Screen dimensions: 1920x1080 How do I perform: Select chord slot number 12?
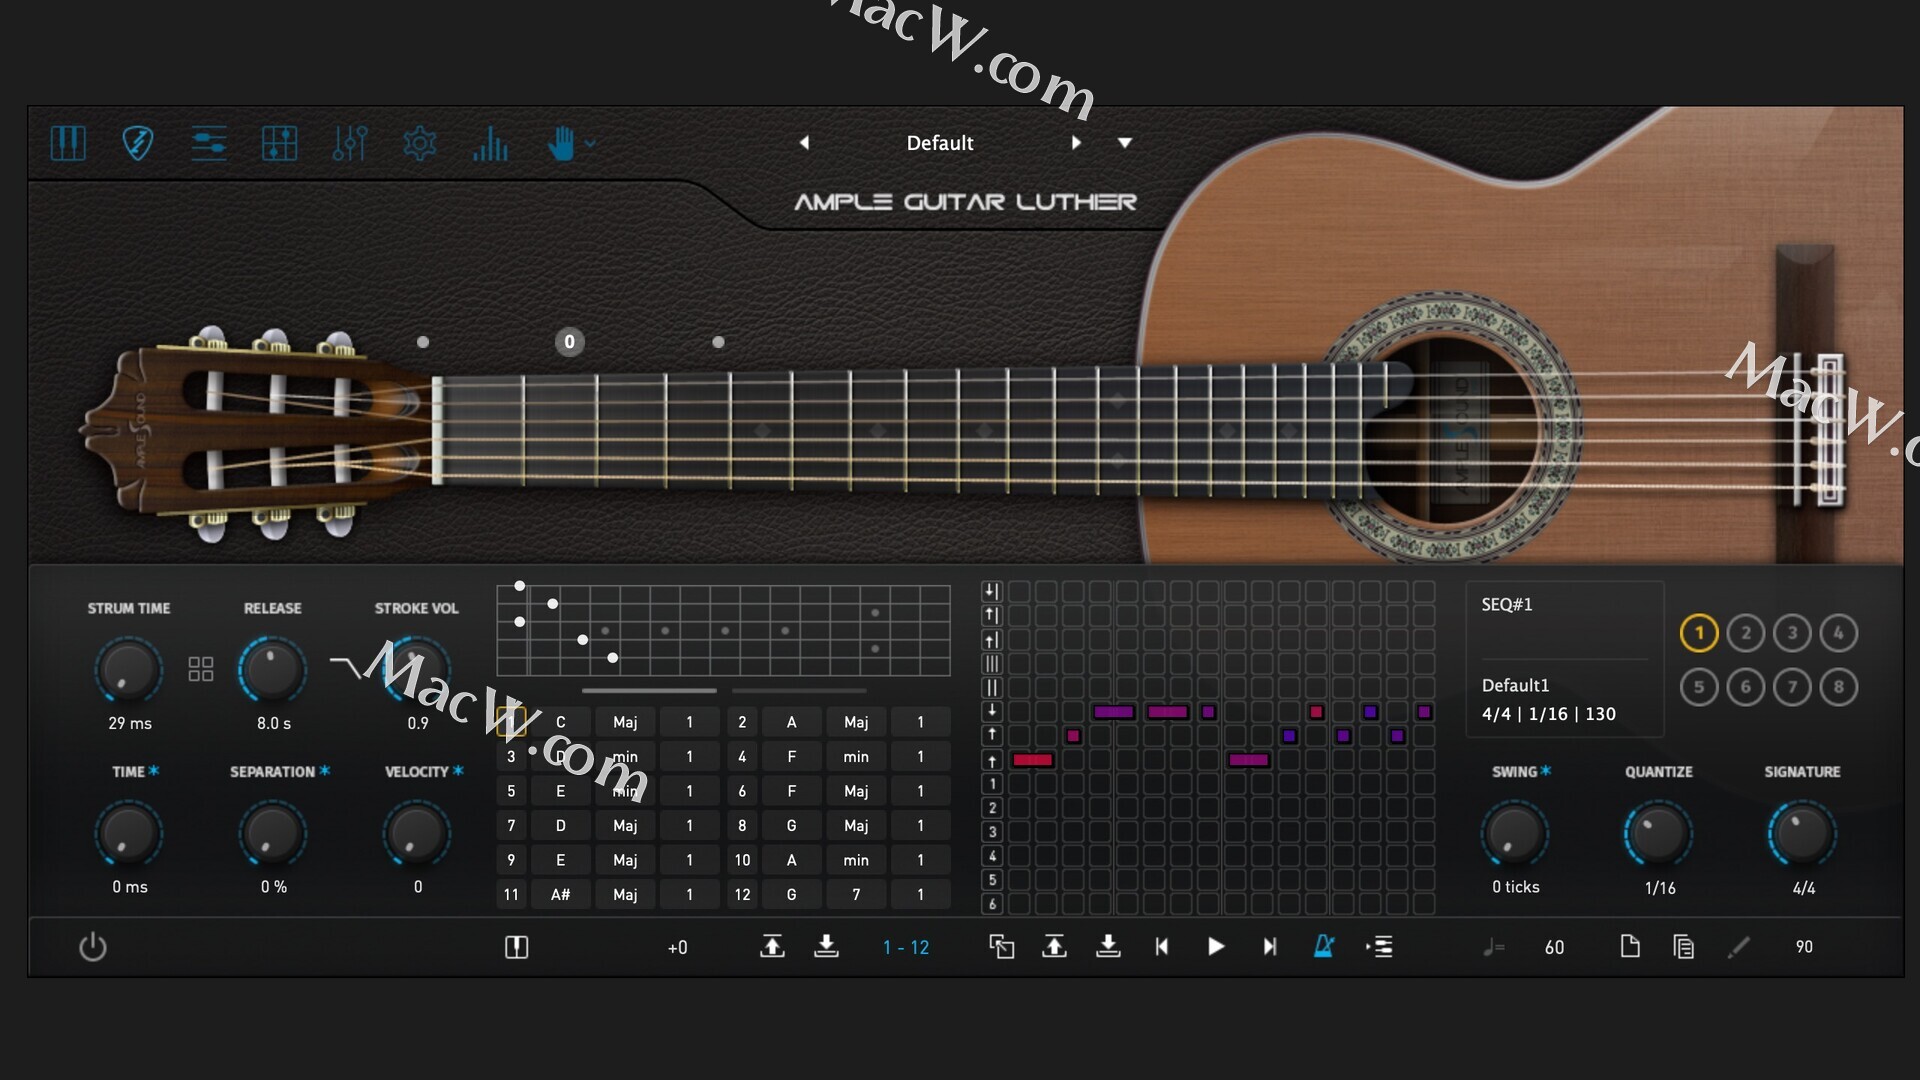coord(742,894)
